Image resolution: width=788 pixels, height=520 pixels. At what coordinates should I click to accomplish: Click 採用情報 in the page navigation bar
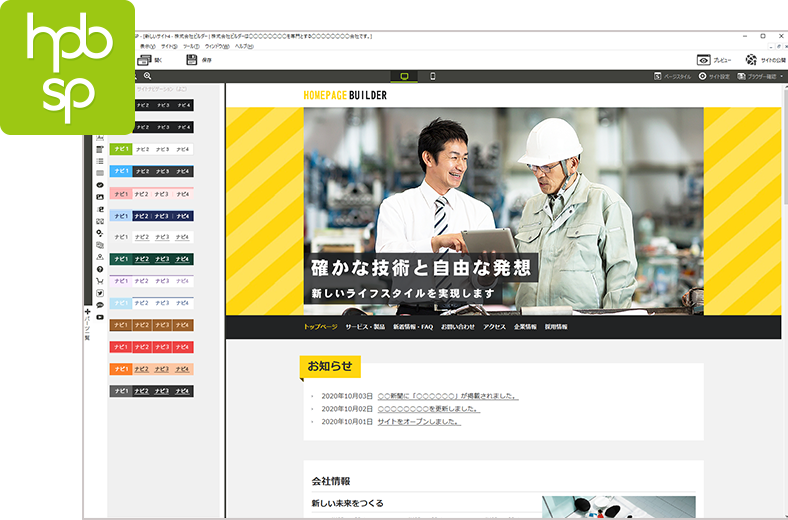coord(556,327)
